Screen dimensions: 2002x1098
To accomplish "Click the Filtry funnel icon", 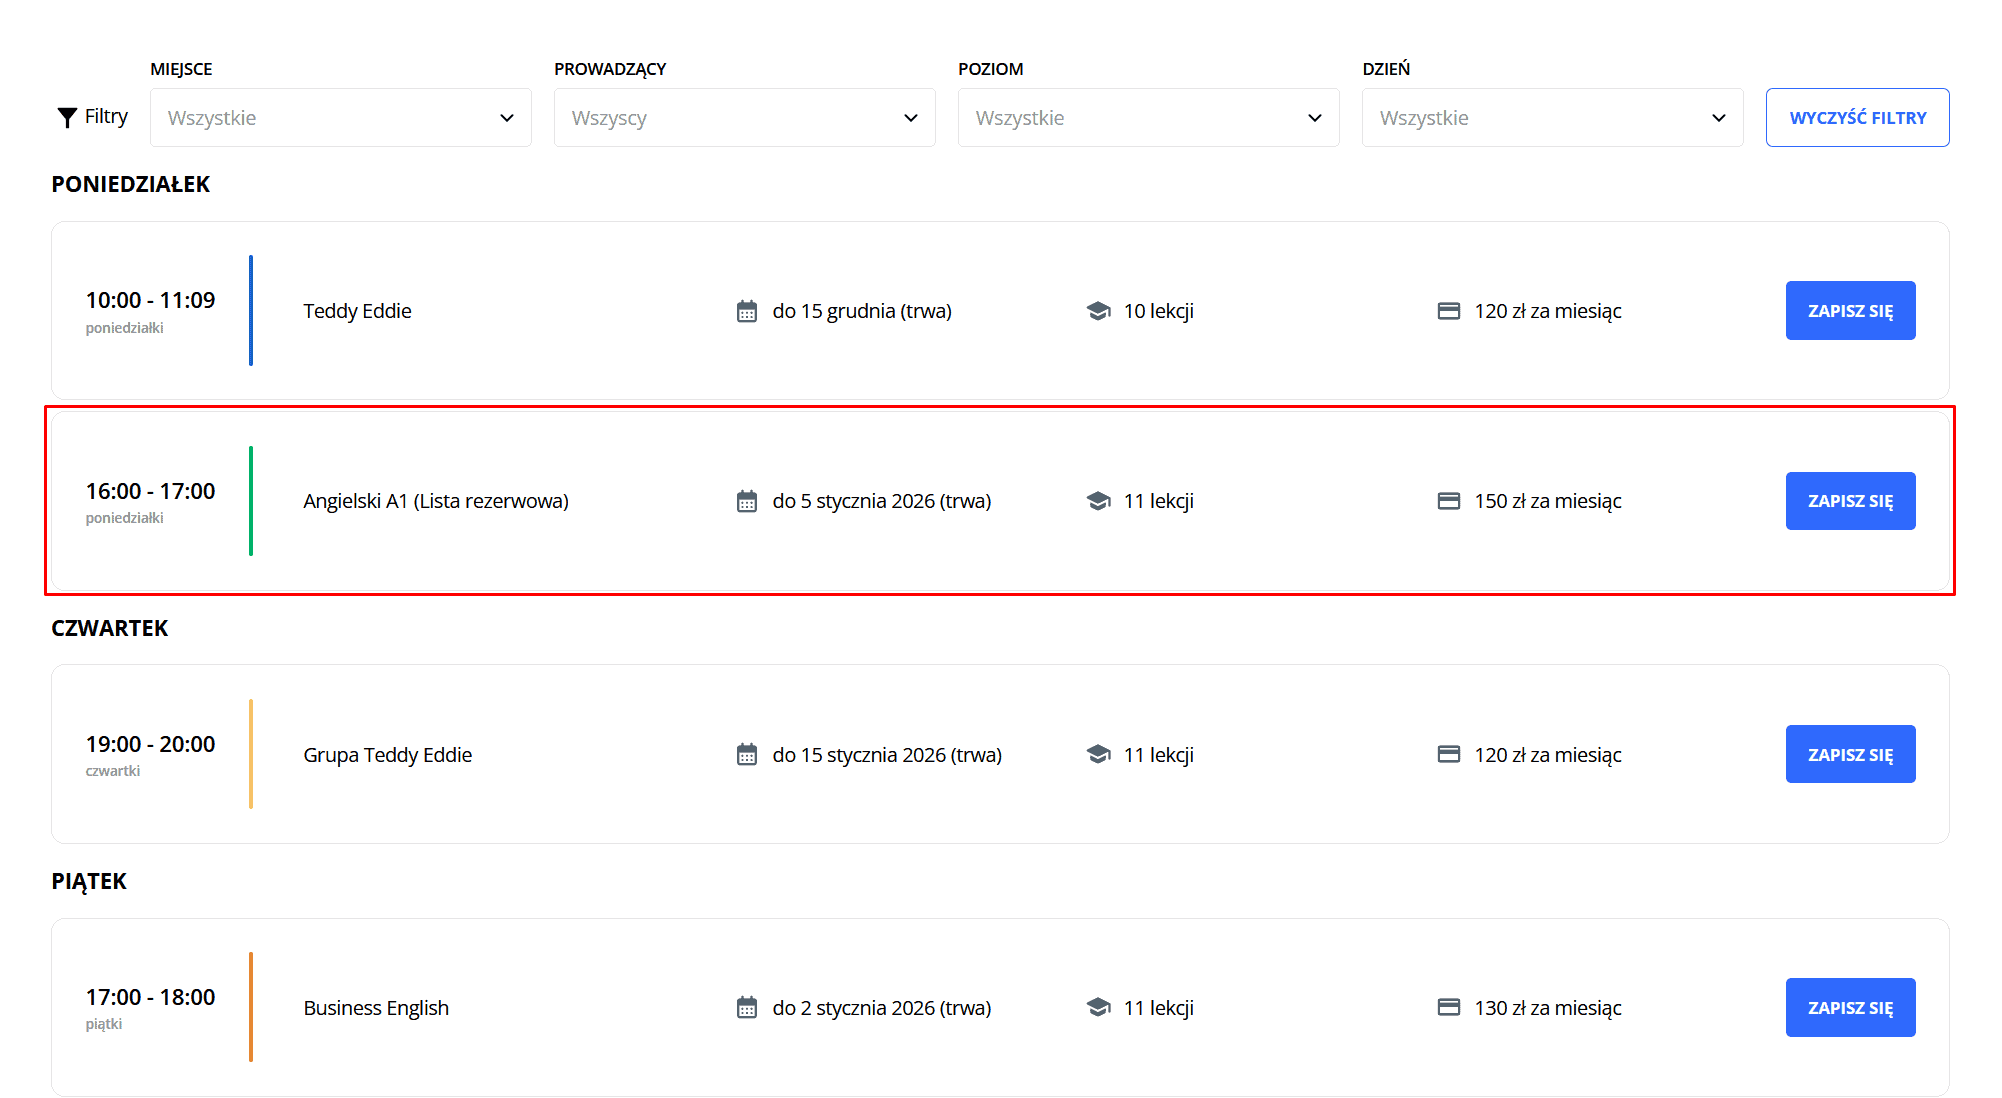I will 67,118.
